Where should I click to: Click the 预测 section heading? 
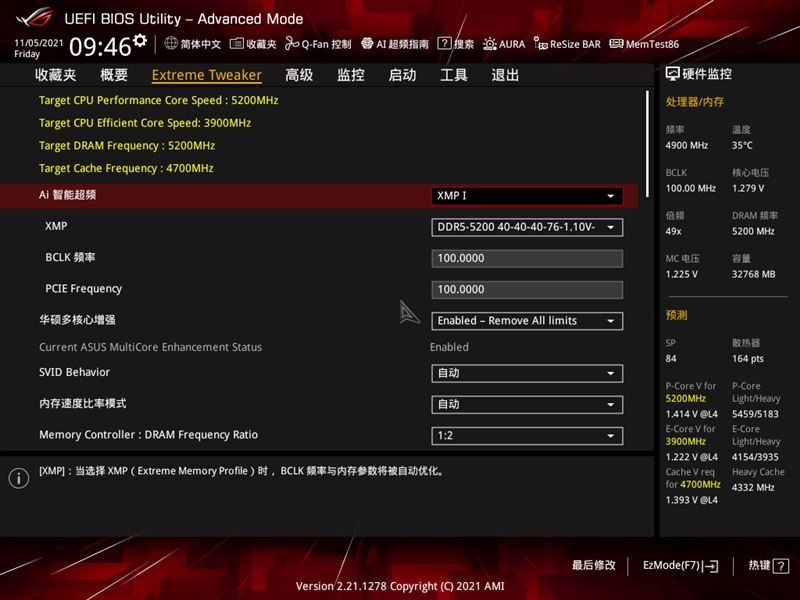tap(677, 315)
